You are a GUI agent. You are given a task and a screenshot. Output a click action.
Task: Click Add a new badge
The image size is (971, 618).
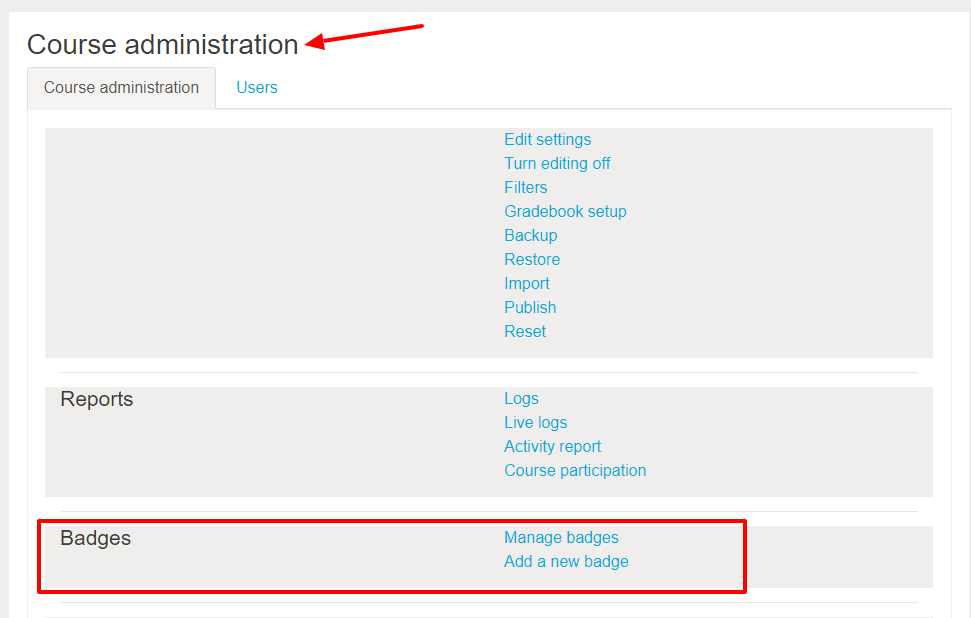coord(566,562)
